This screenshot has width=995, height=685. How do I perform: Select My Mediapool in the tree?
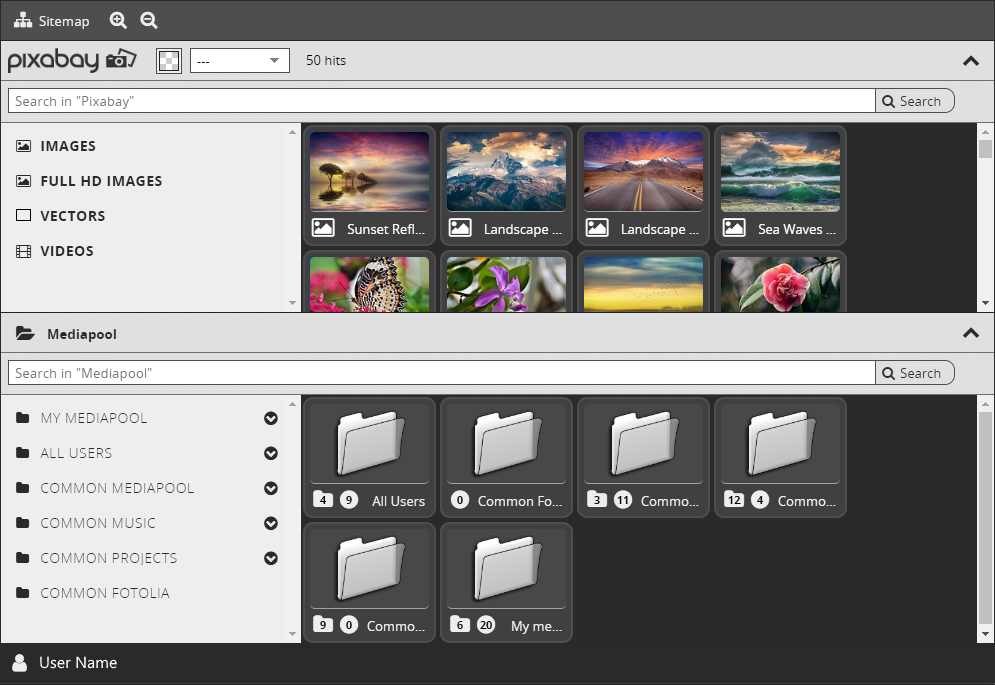coord(94,418)
